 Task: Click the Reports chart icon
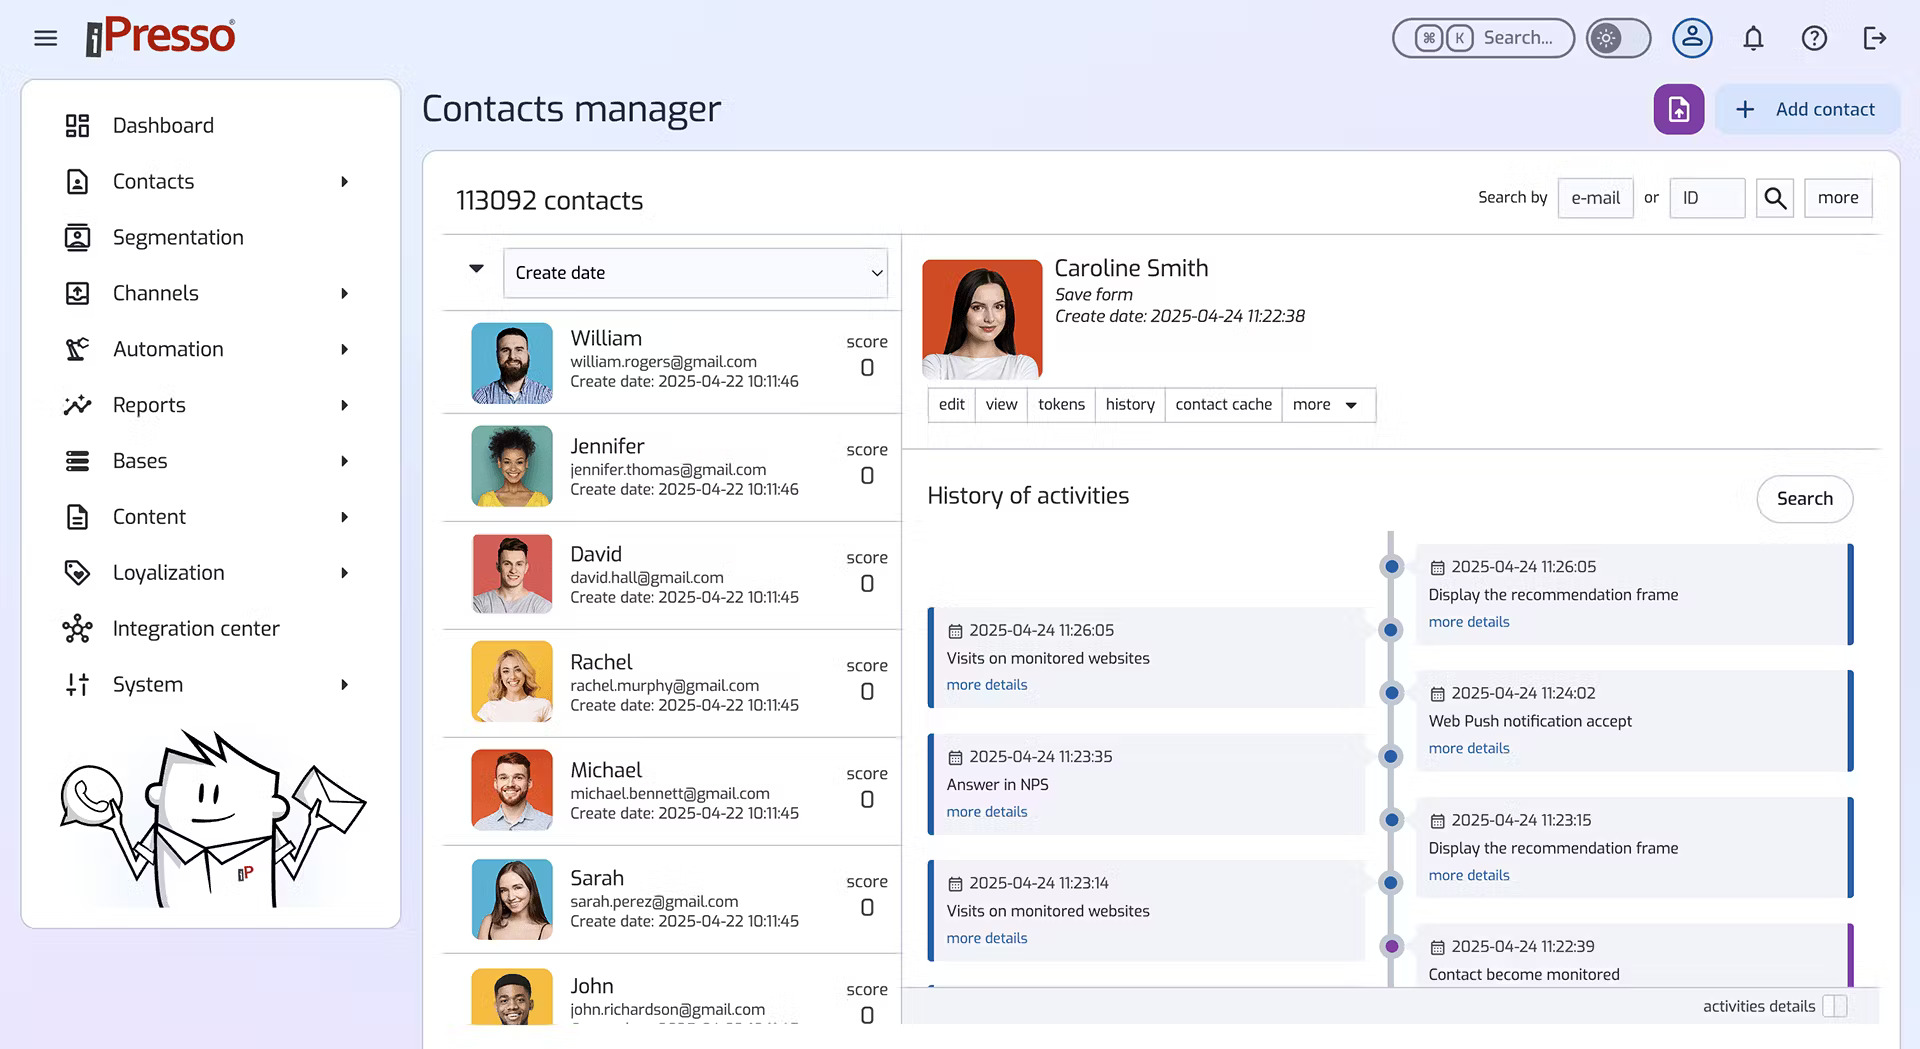77,405
